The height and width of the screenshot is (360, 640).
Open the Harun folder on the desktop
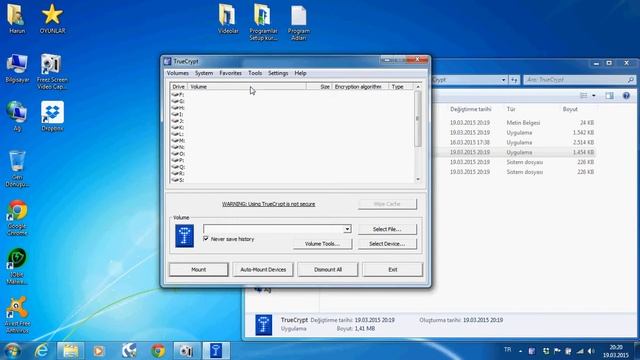pos(16,18)
